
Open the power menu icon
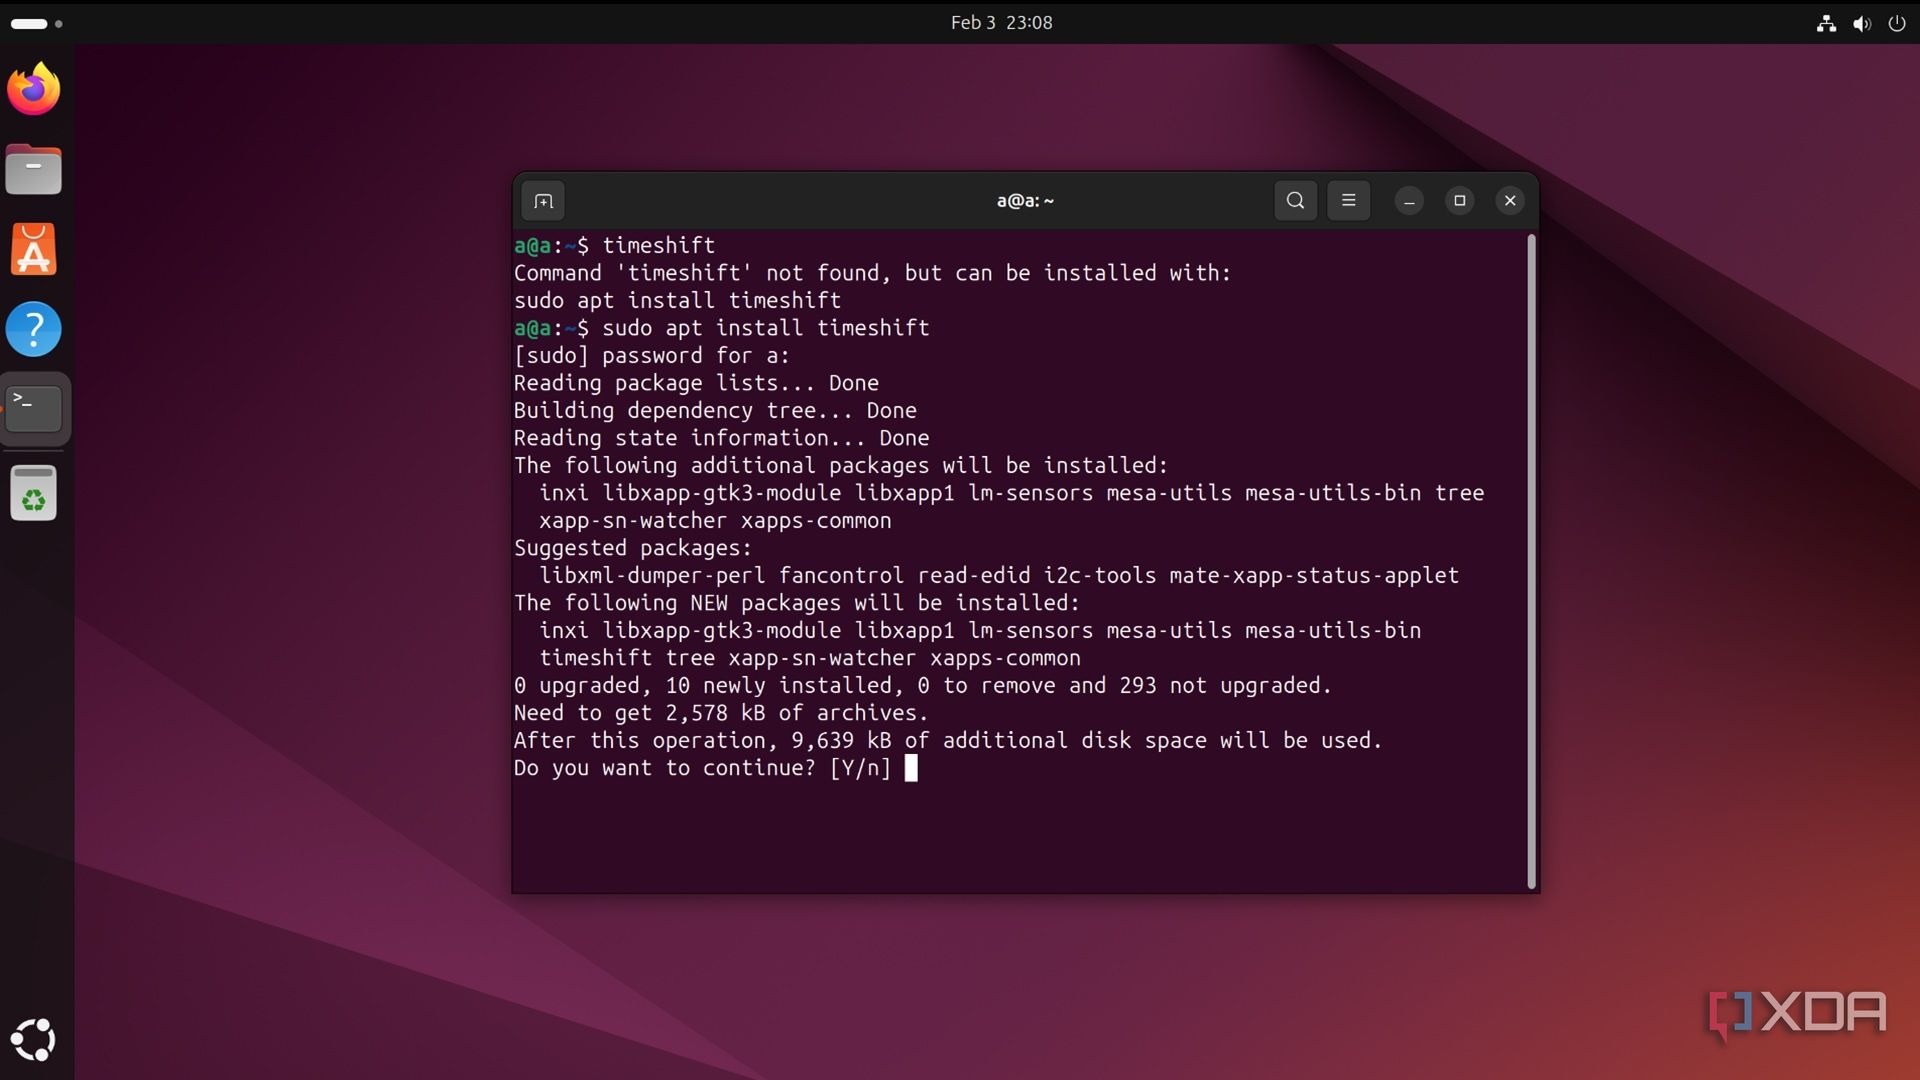[1897, 23]
